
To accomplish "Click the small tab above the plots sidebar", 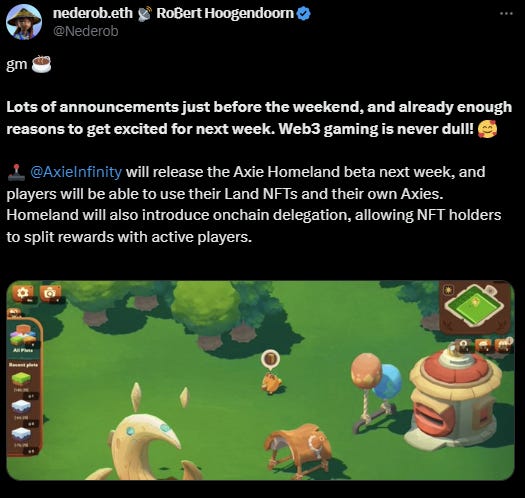I will (x=14, y=313).
